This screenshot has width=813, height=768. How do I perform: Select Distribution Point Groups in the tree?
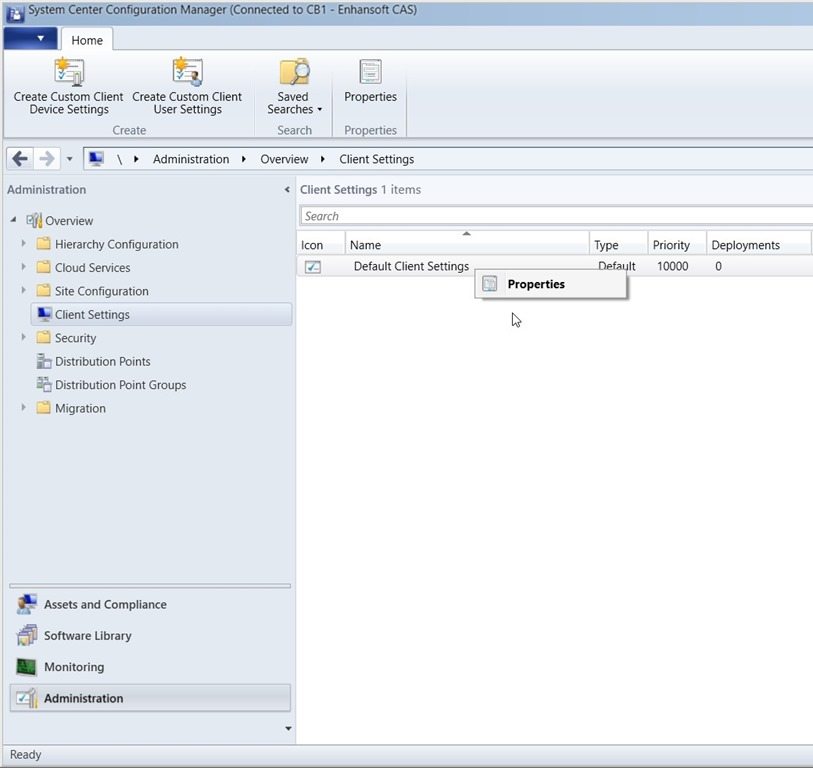coord(120,385)
